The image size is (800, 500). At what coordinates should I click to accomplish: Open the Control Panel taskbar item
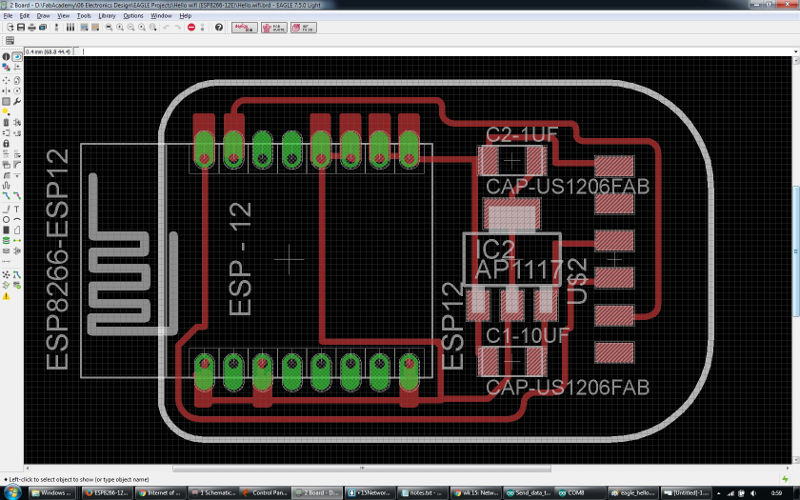click(264, 492)
